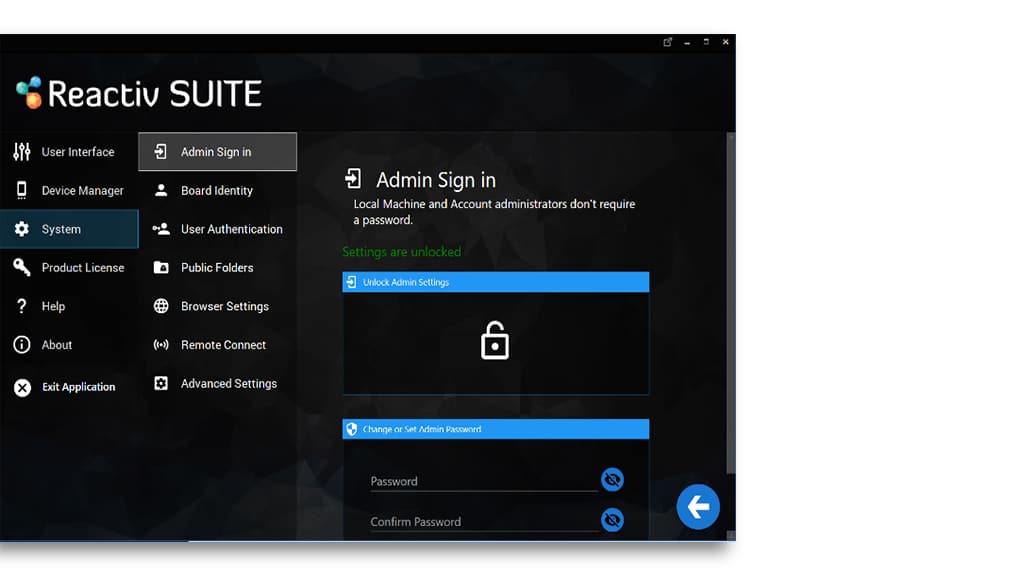The width and height of the screenshot is (1024, 576).
Task: Open the About section
Action: pyautogui.click(x=69, y=344)
